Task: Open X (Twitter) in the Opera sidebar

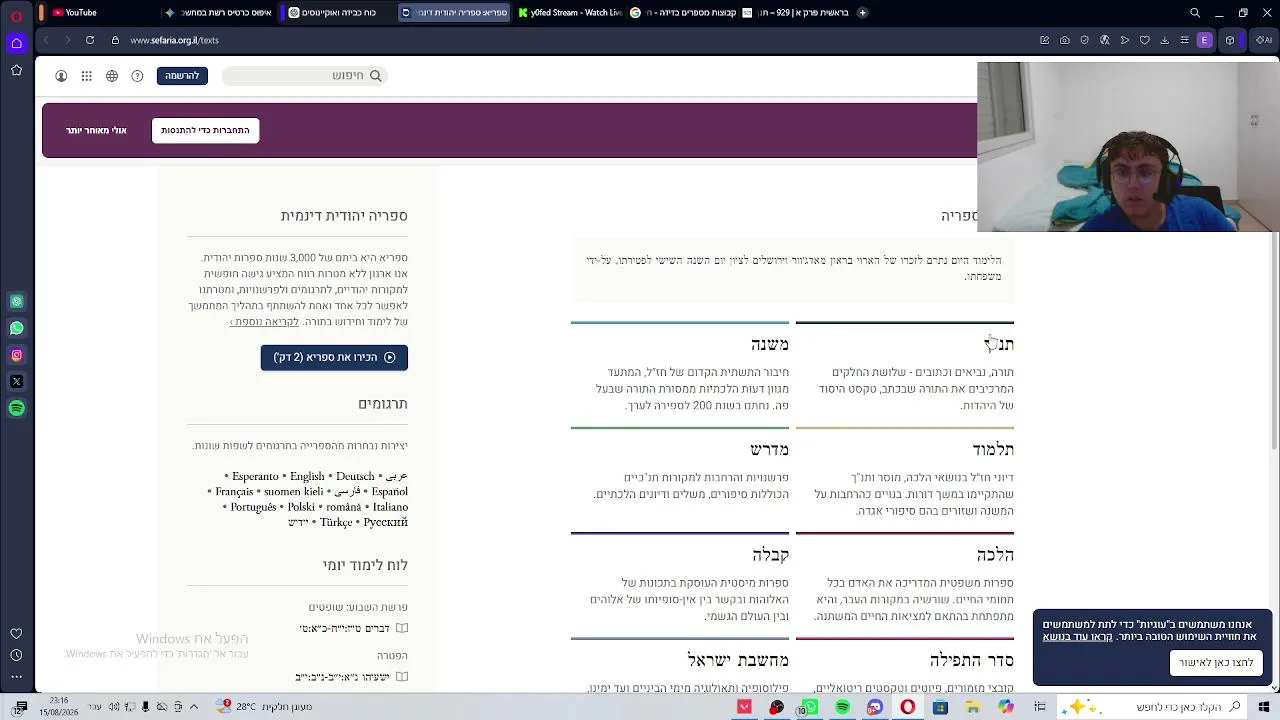Action: pos(16,381)
